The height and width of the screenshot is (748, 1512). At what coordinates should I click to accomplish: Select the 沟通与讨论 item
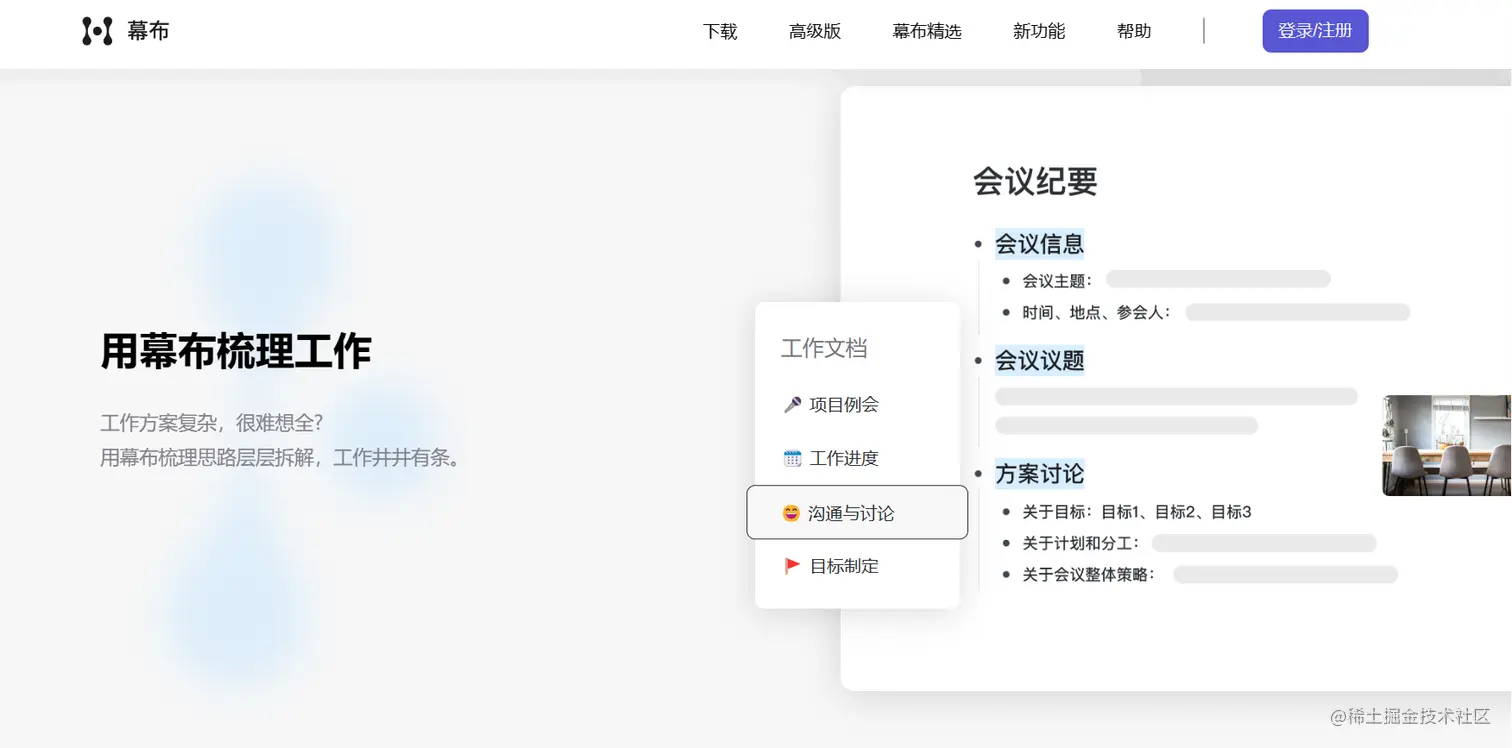857,513
